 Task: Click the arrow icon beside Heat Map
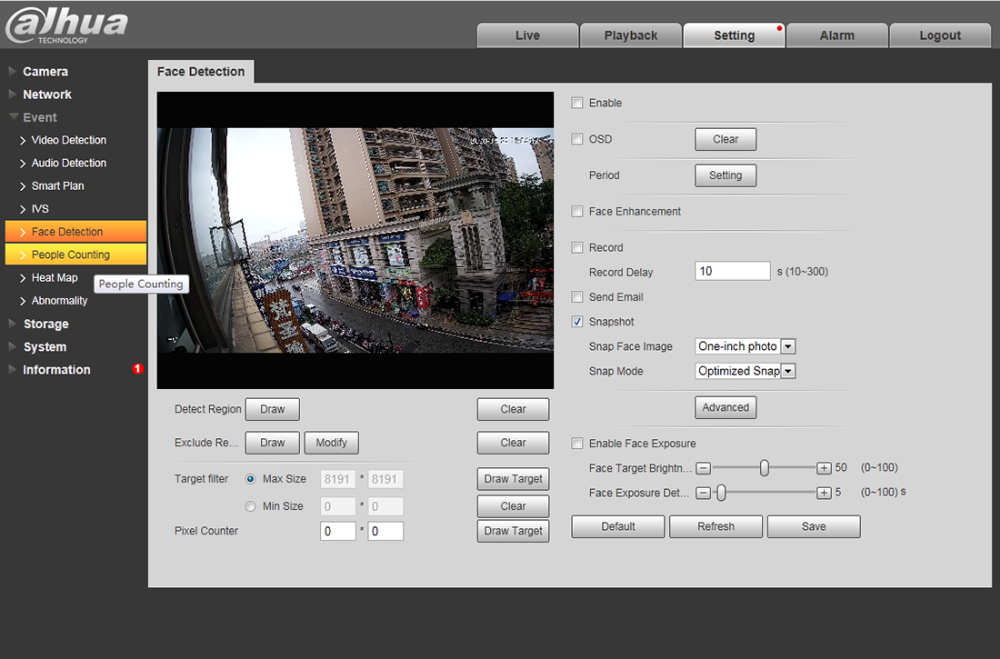pyautogui.click(x=23, y=278)
